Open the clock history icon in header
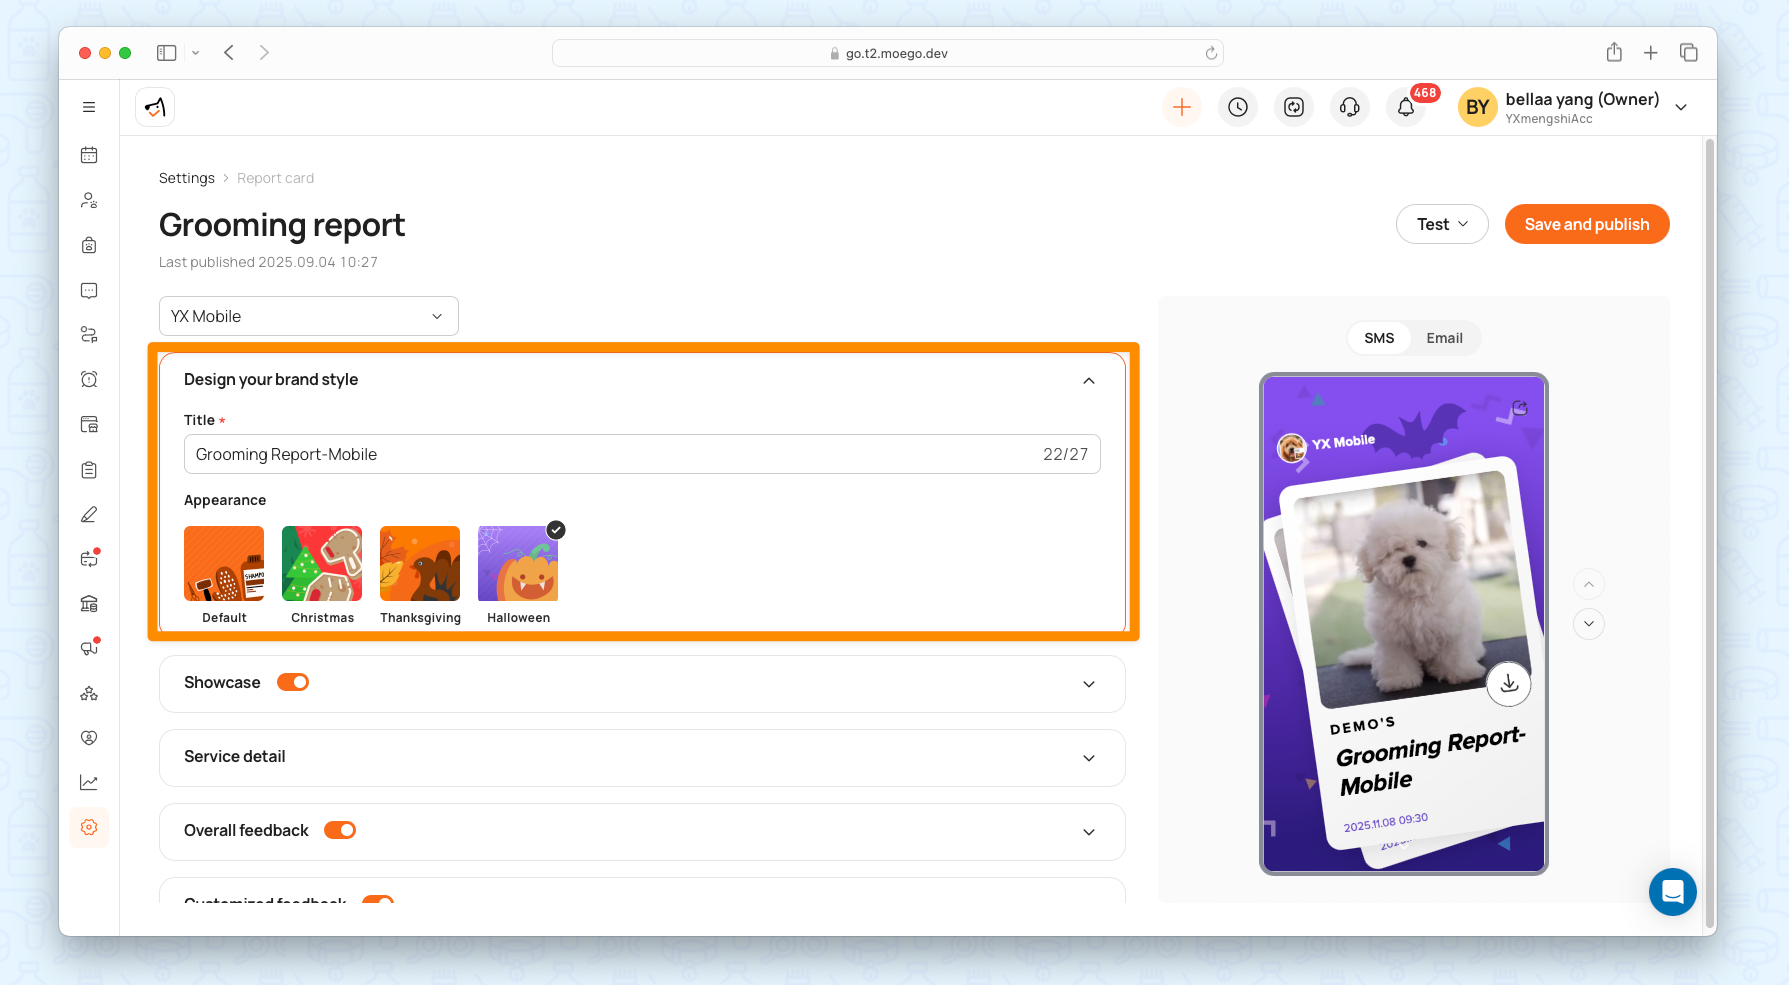The image size is (1789, 985). tap(1237, 107)
